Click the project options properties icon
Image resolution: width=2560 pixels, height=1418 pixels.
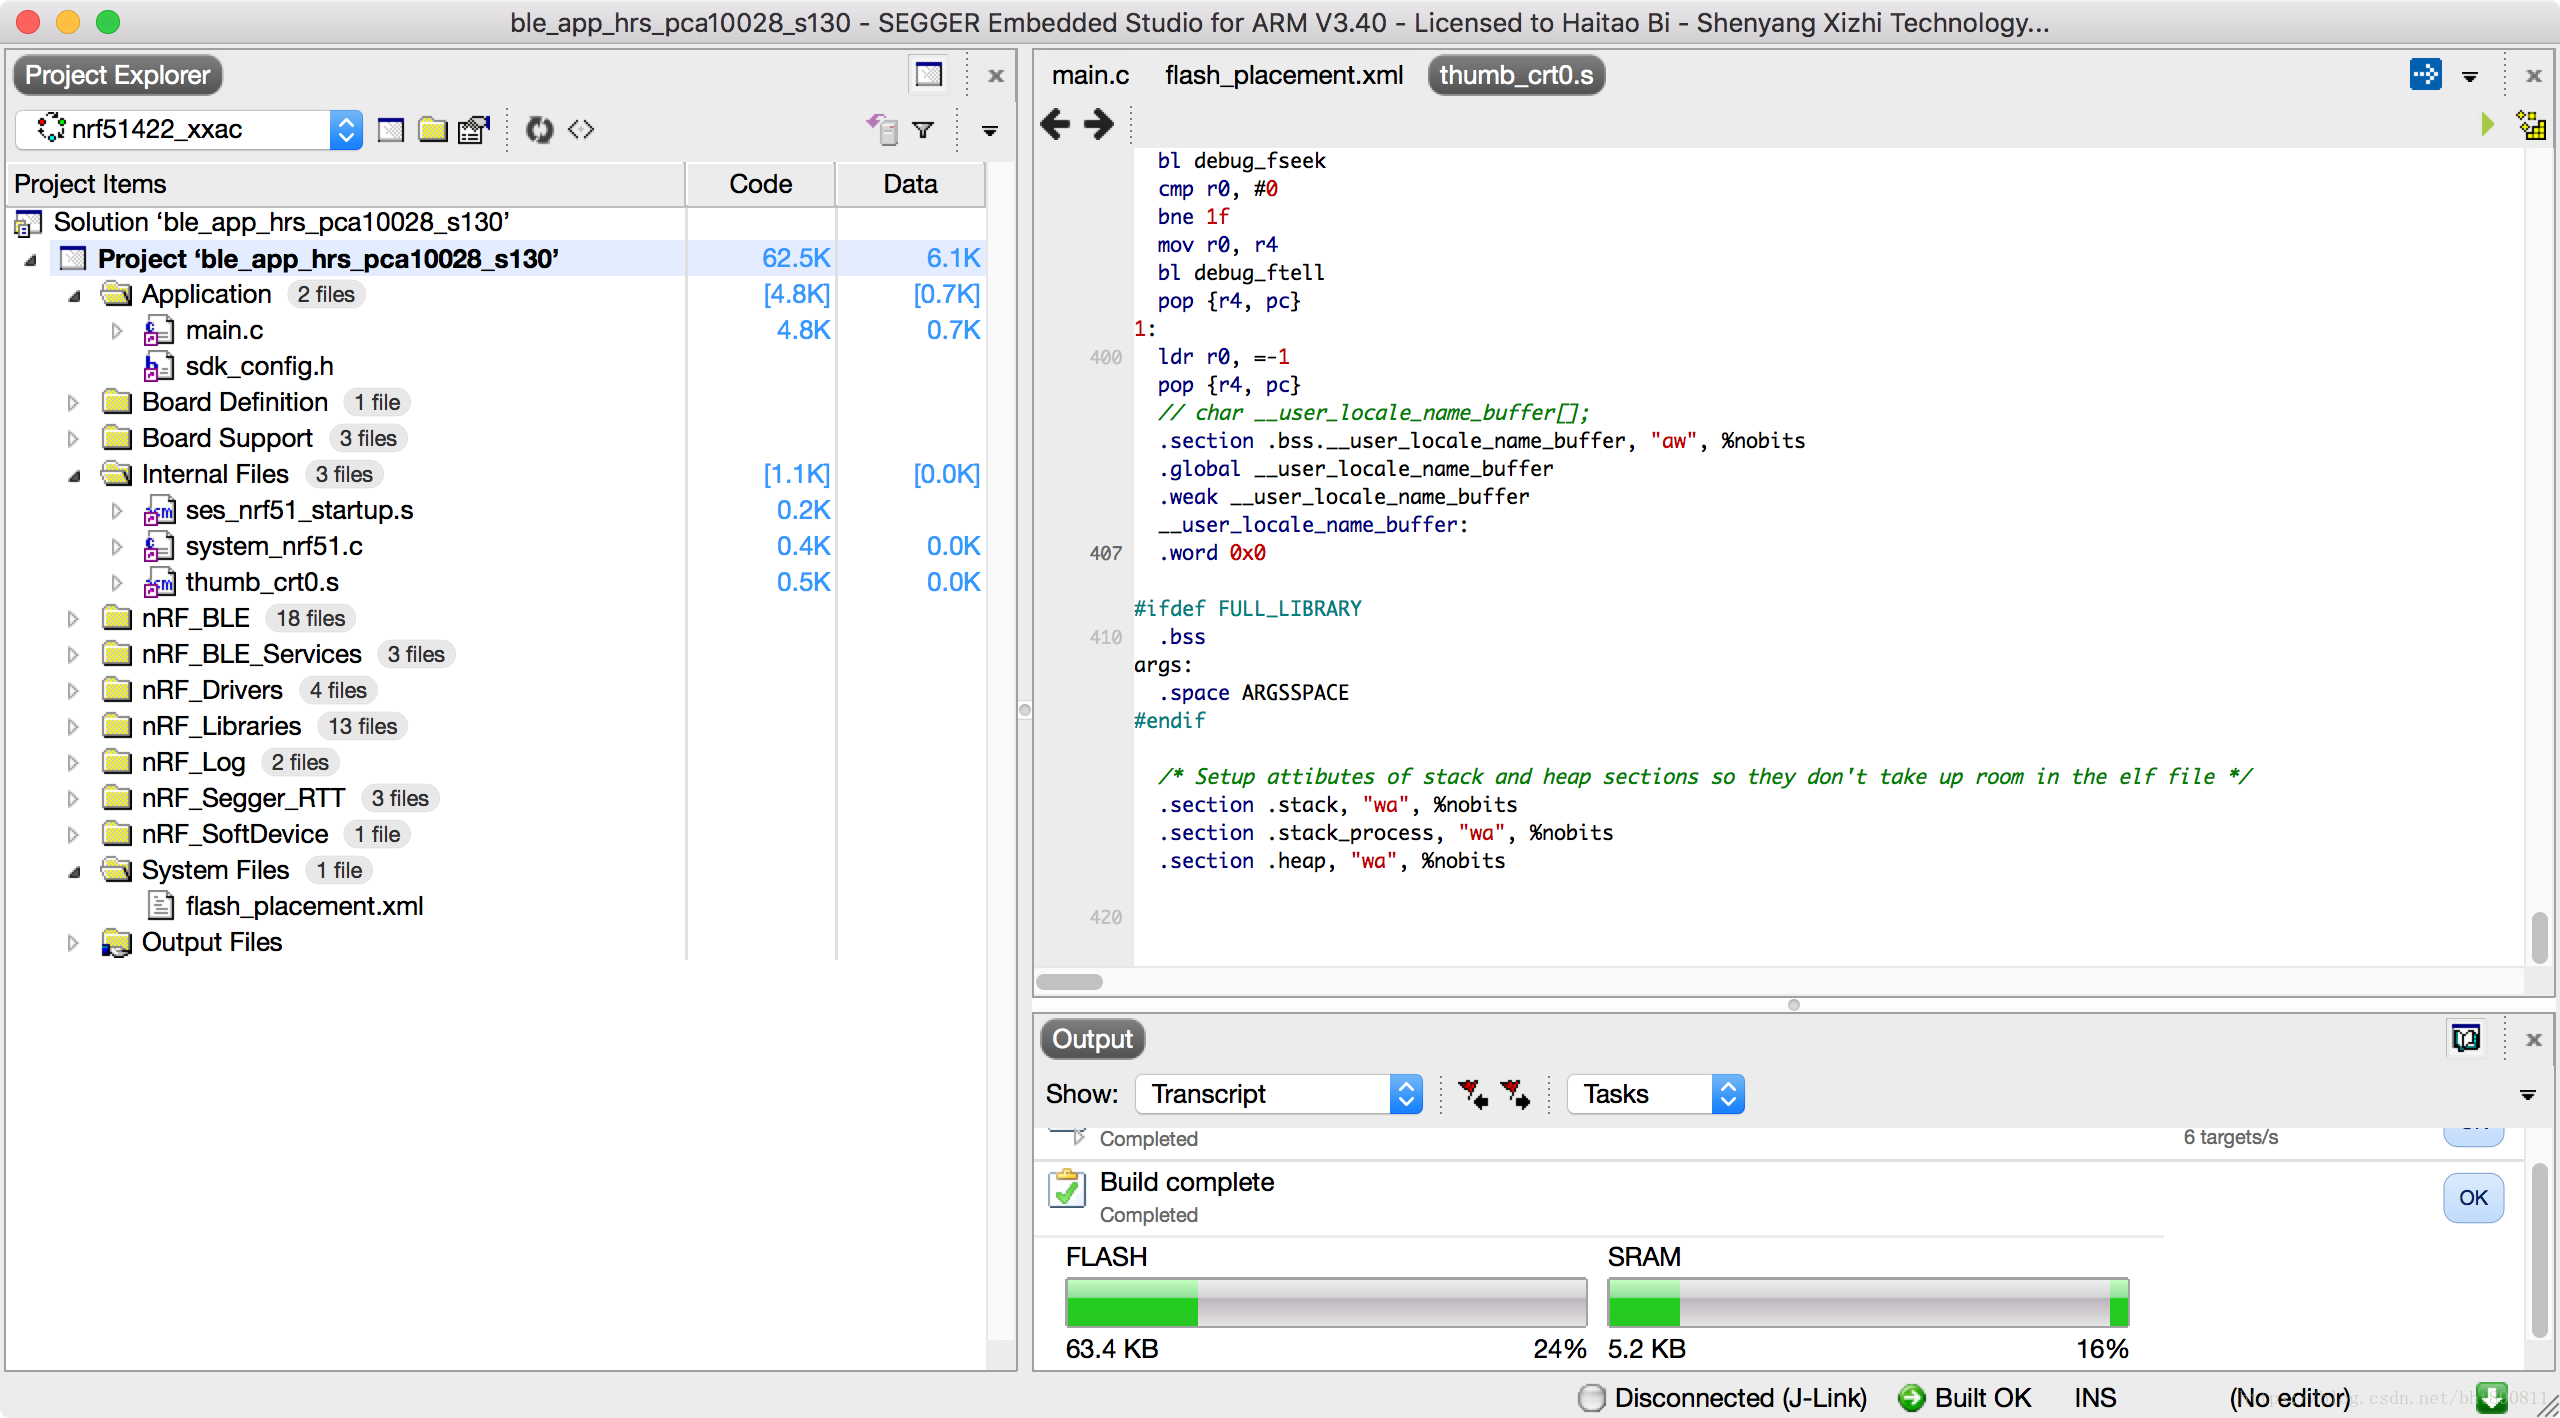click(x=474, y=130)
